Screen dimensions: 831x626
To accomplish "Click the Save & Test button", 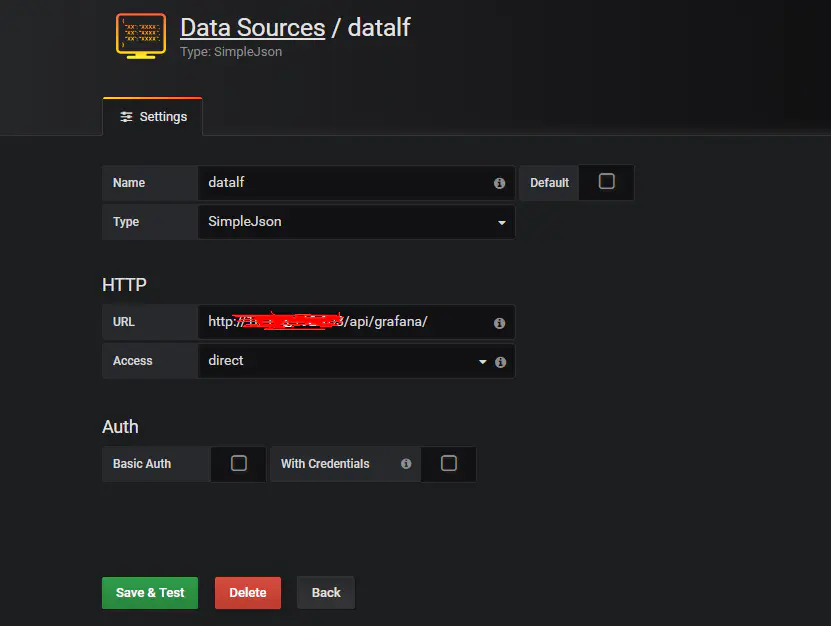I will coord(150,593).
